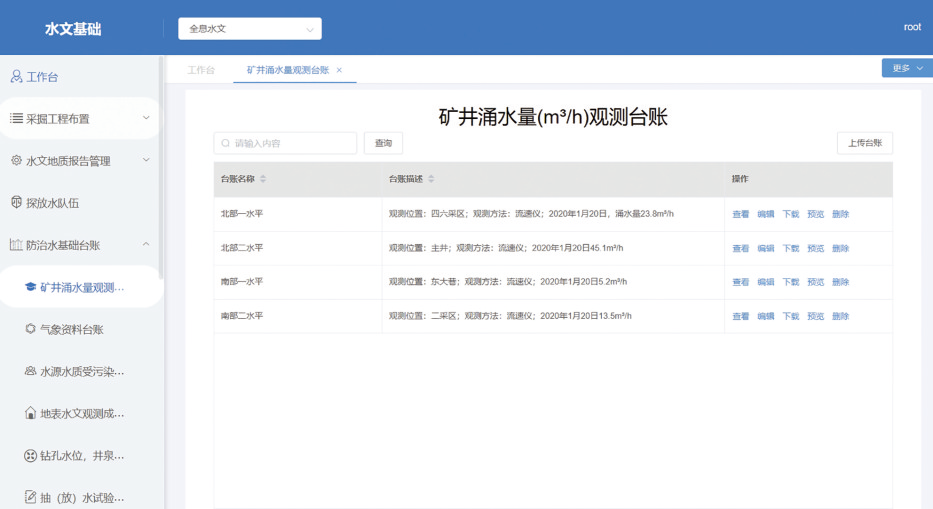Image resolution: width=933 pixels, height=509 pixels.
Task: Click 查看 for 北部一水平 row
Action: 740,214
